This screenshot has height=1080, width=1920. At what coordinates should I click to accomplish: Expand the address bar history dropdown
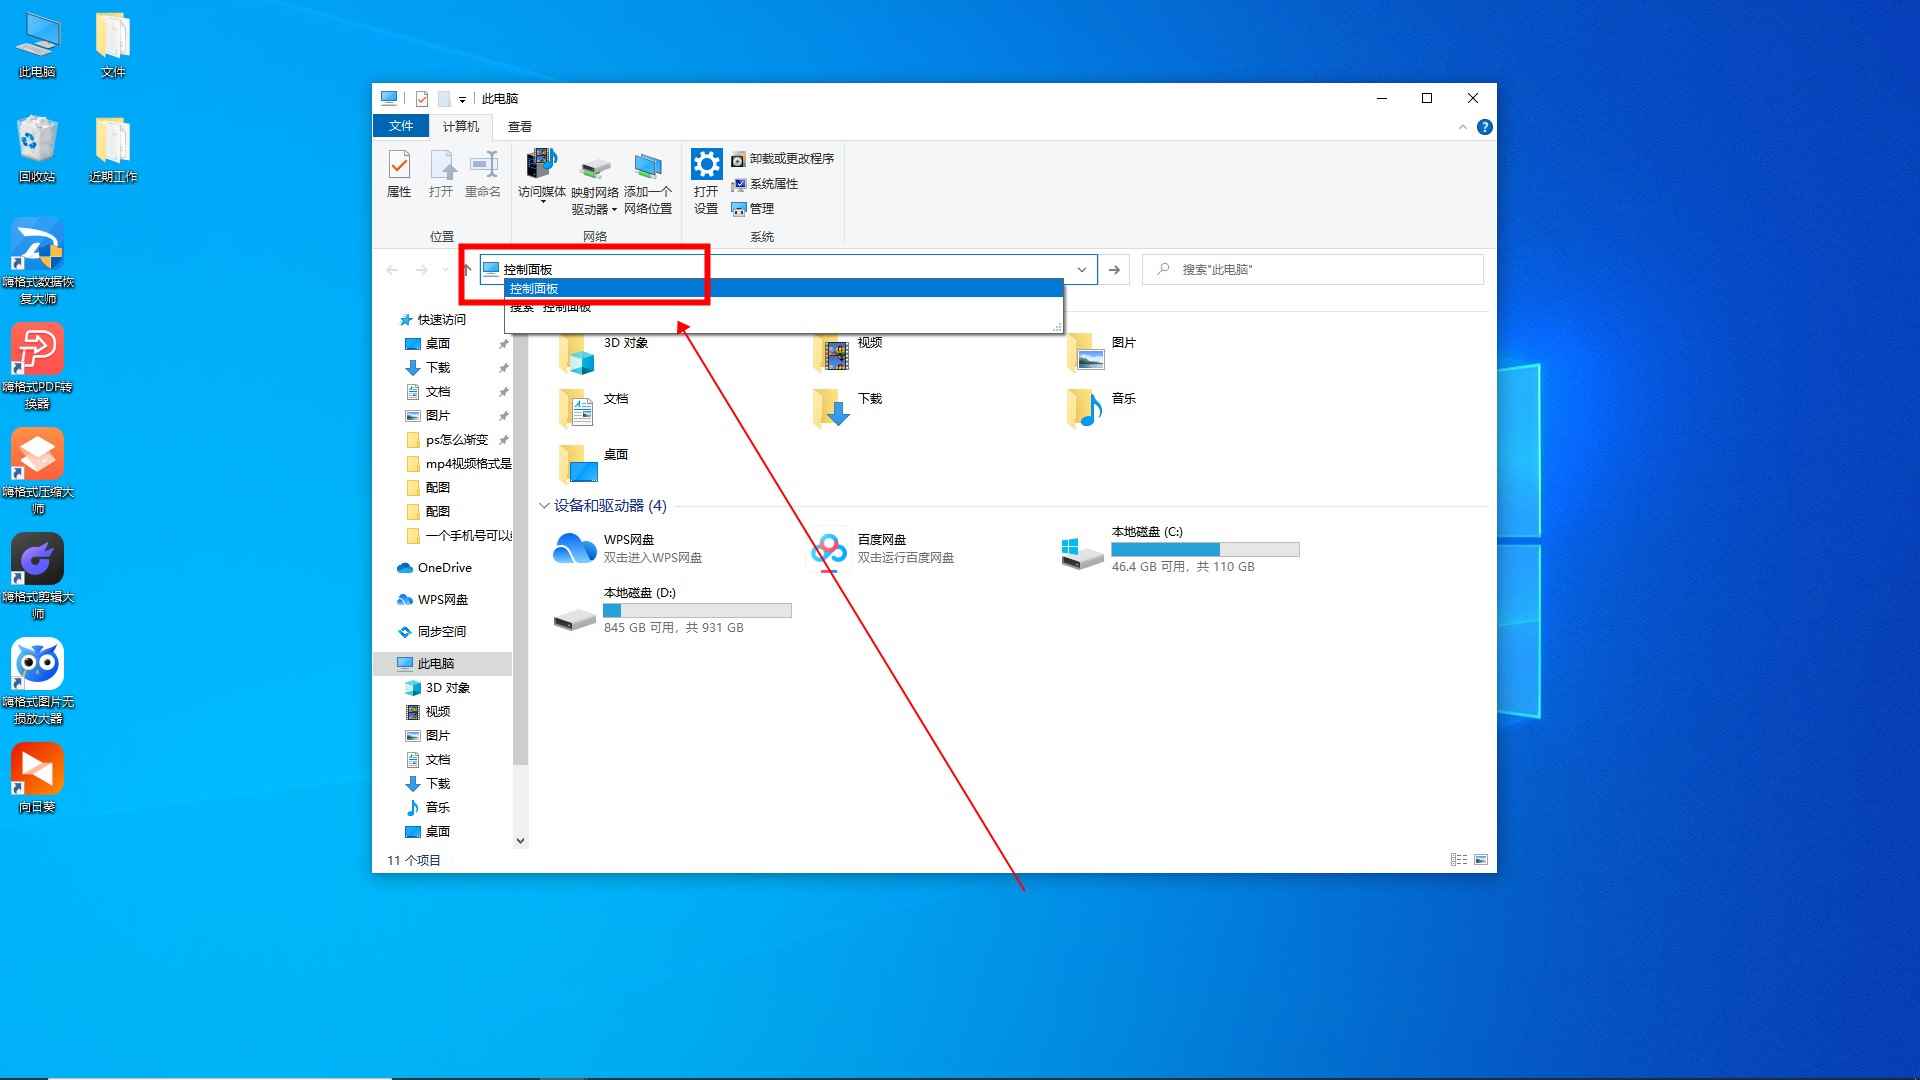pyautogui.click(x=1081, y=270)
